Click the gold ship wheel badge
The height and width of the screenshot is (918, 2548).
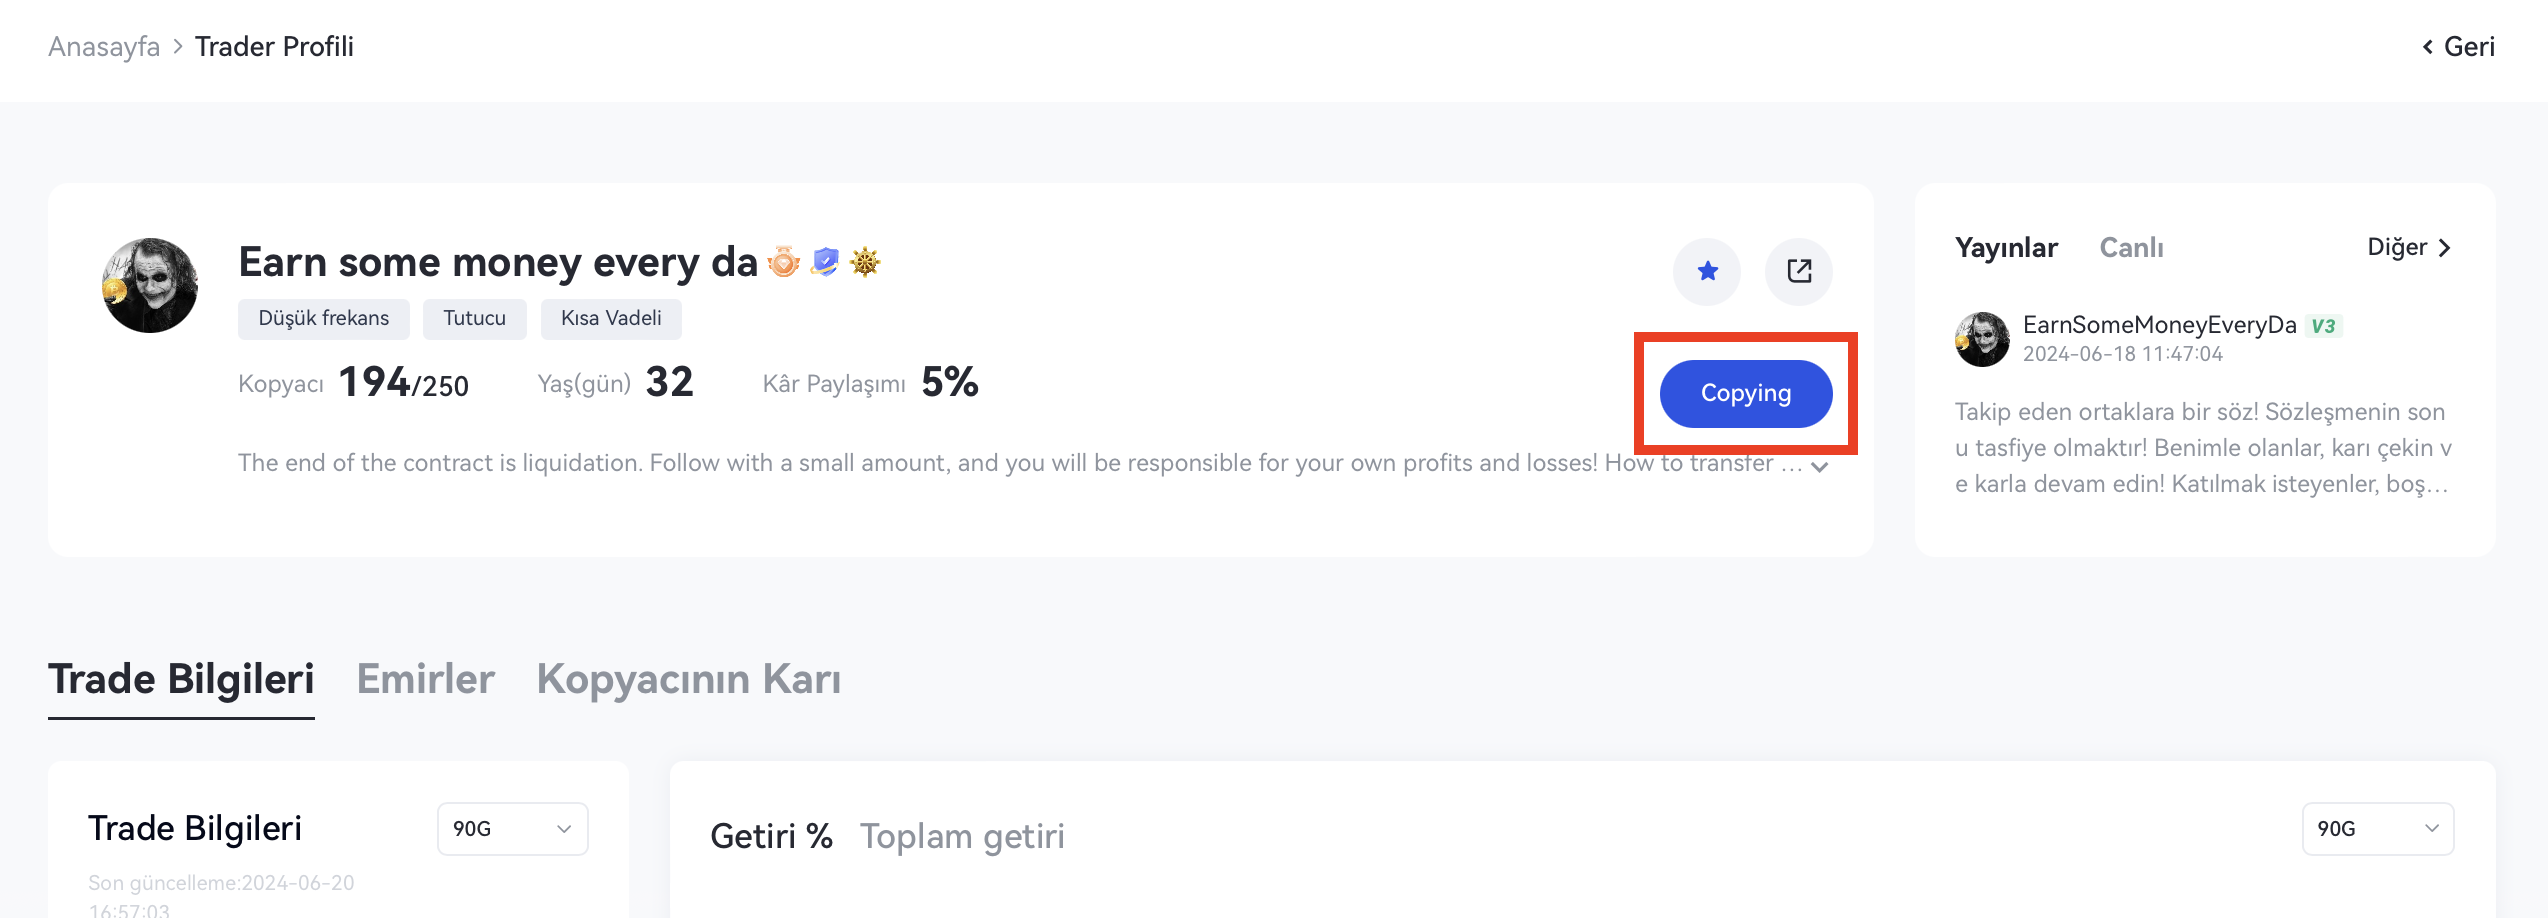[865, 263]
